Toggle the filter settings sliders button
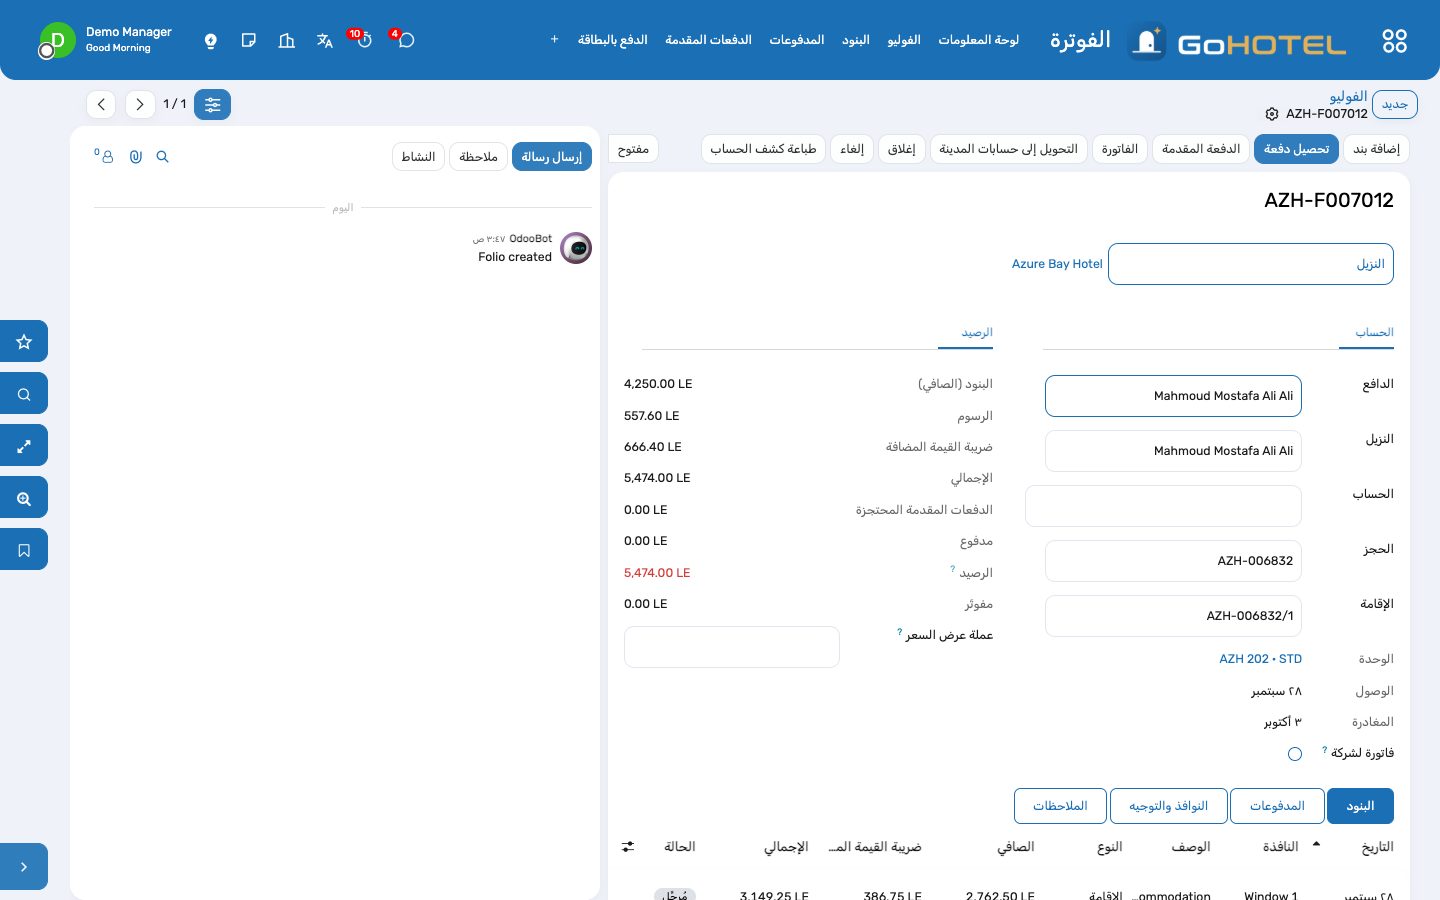Screen dimensions: 1440x900 tap(212, 104)
